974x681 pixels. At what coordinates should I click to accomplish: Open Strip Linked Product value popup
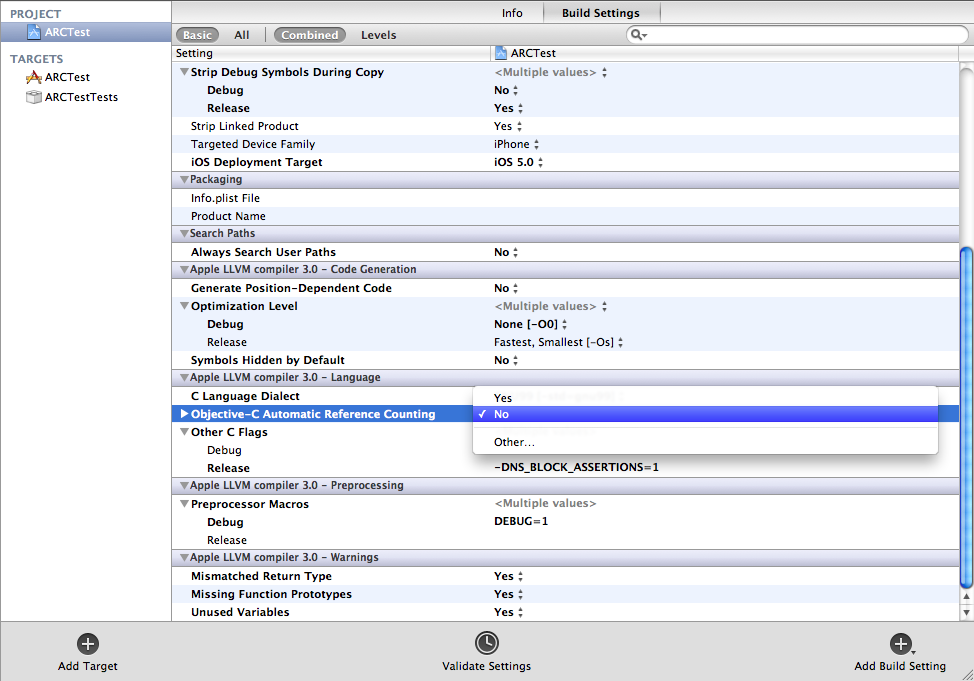(x=507, y=126)
